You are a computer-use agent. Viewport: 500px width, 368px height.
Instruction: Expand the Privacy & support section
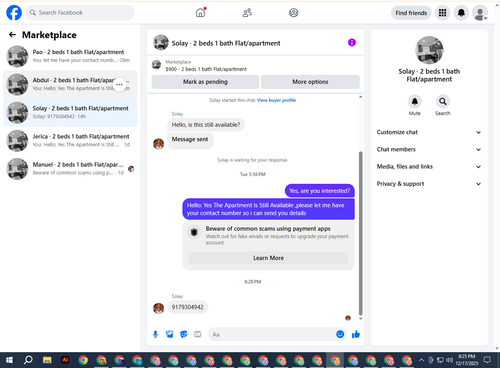tap(429, 184)
